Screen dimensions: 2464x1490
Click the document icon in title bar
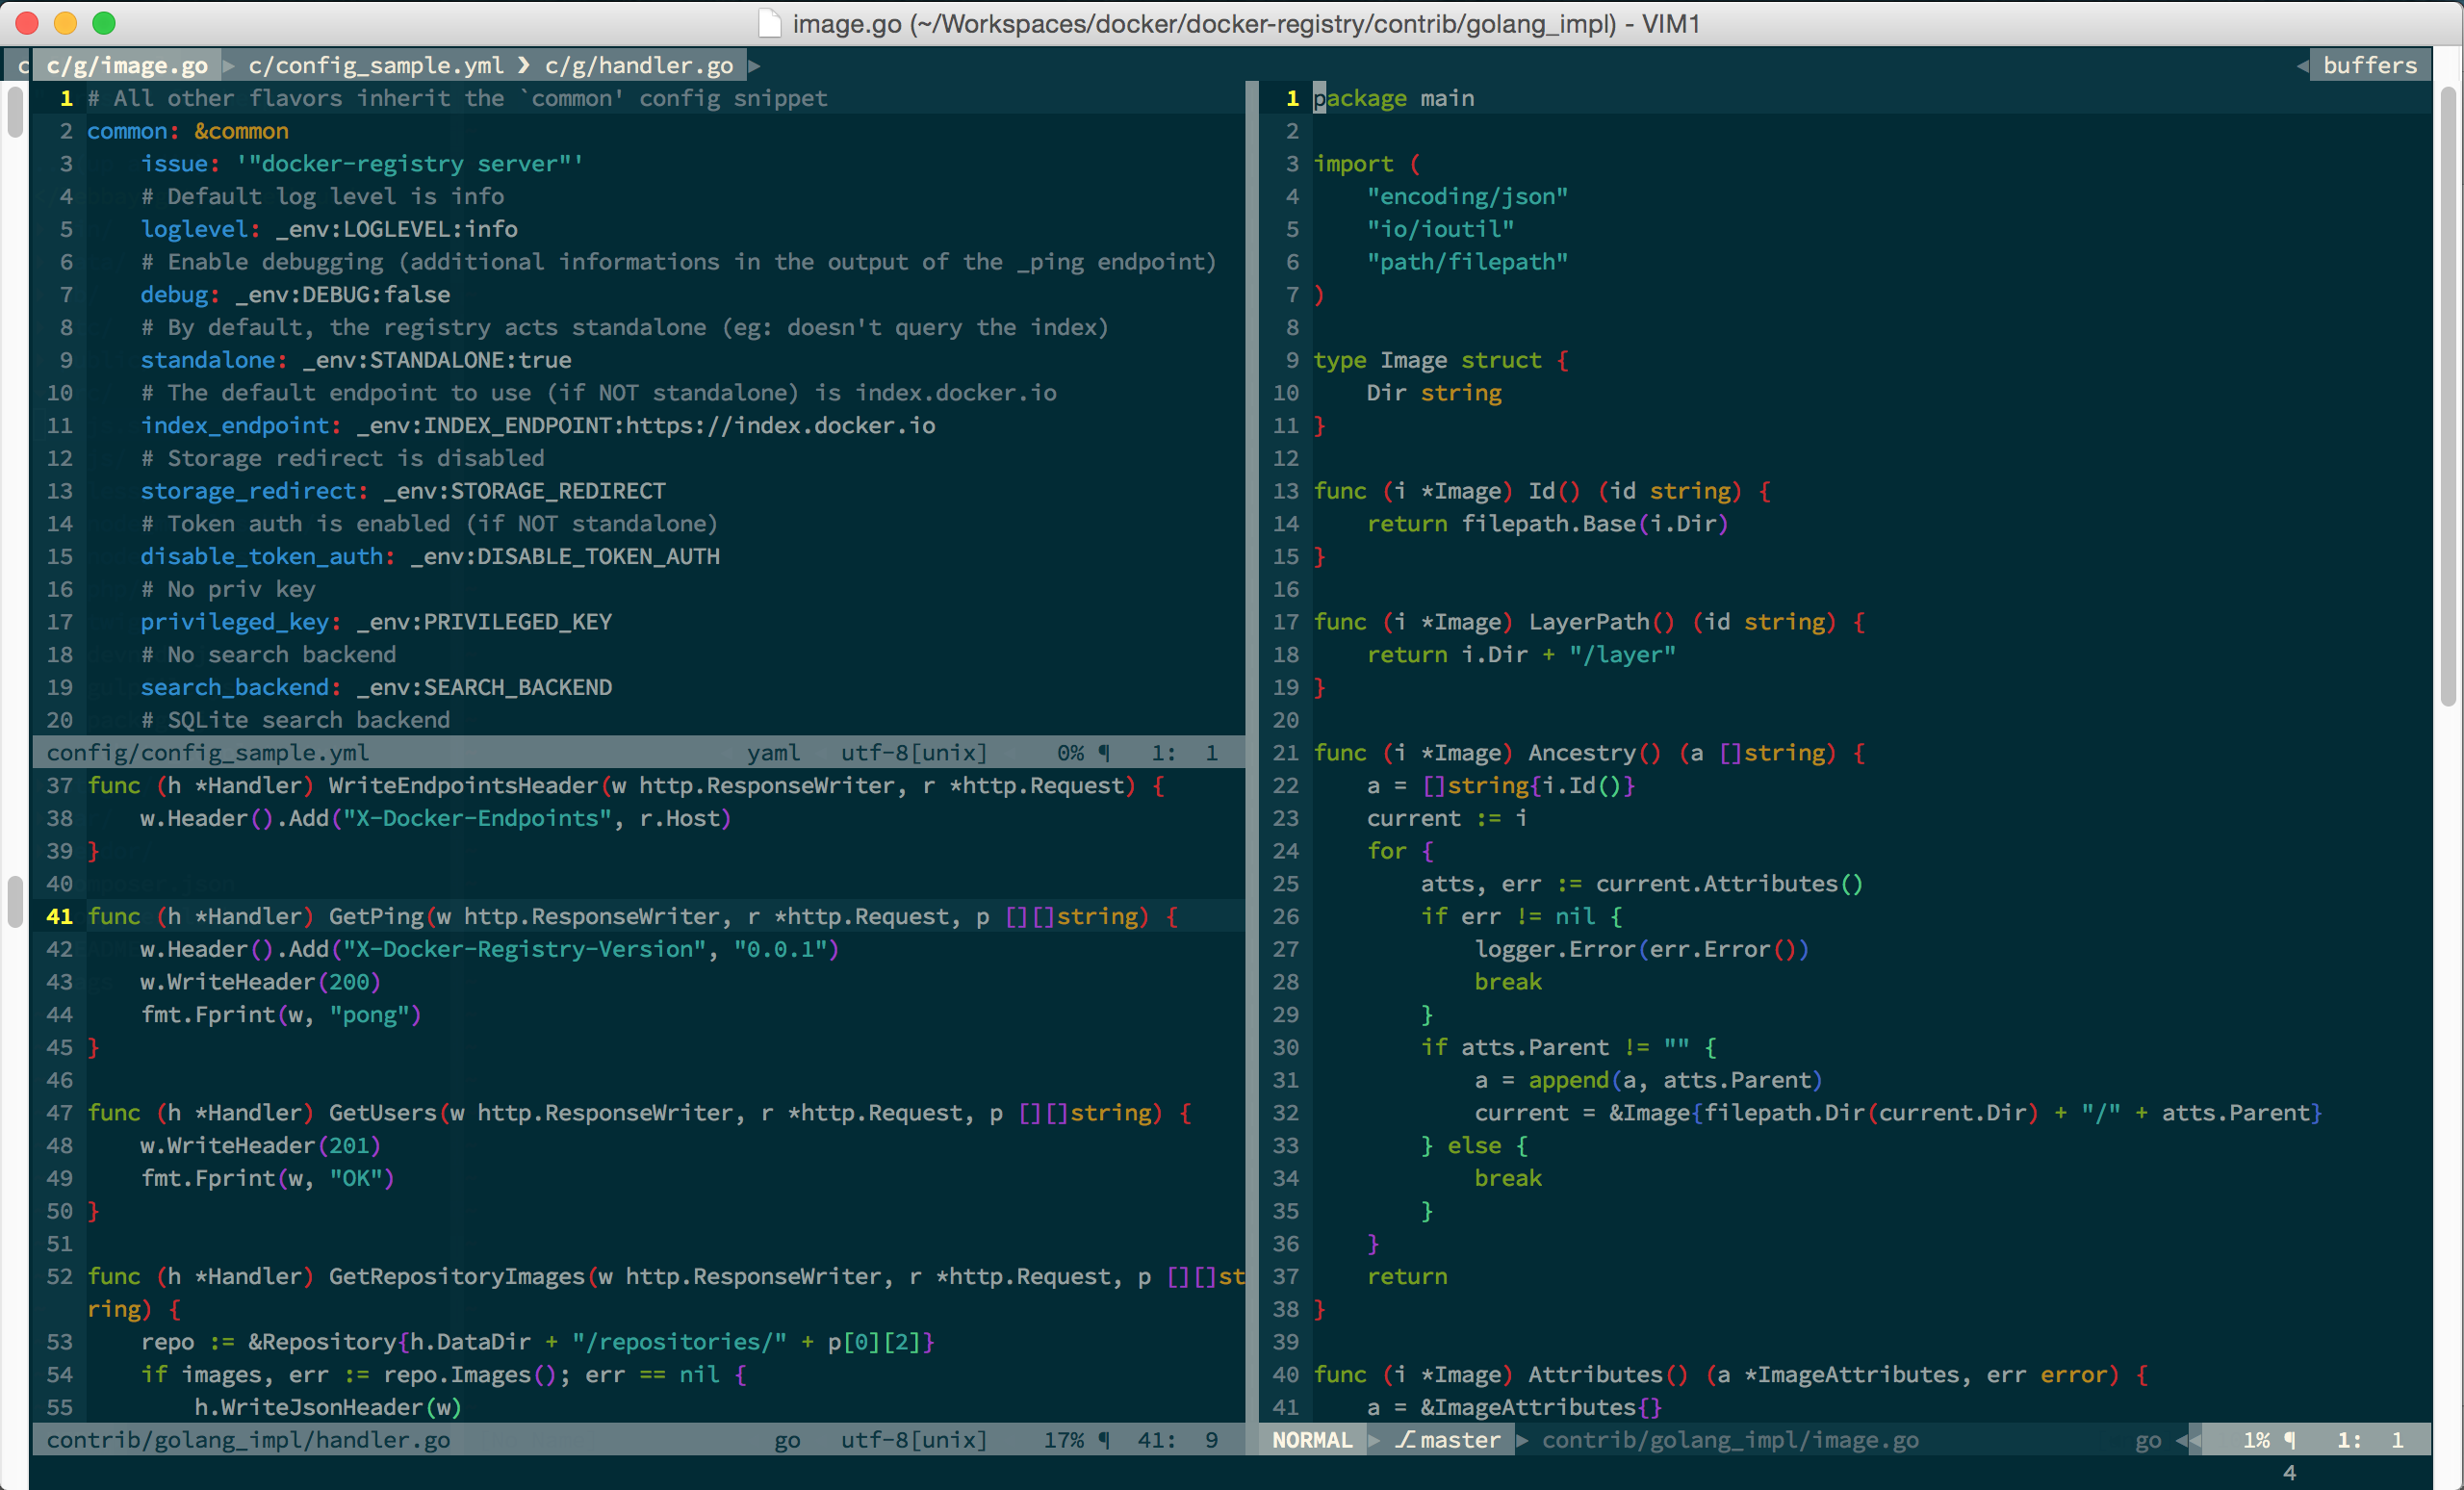769,23
